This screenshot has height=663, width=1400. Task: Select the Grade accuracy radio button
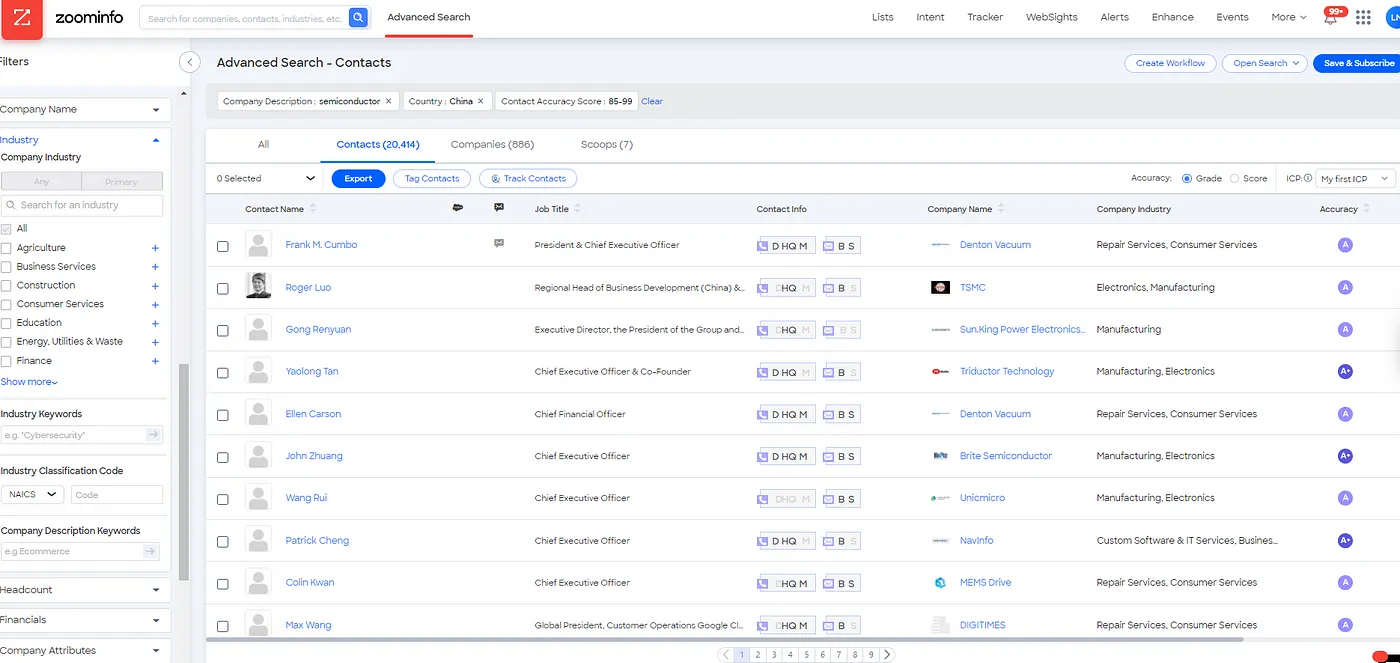(x=1187, y=178)
